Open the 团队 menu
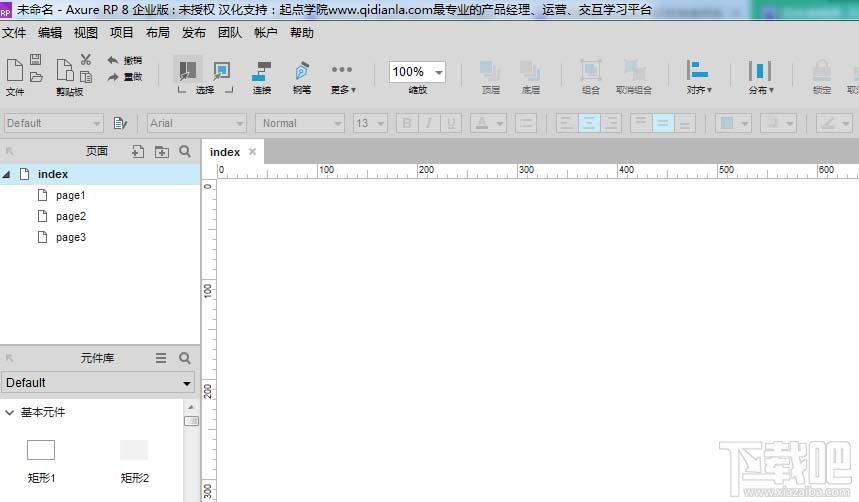The width and height of the screenshot is (859, 502). coord(230,33)
